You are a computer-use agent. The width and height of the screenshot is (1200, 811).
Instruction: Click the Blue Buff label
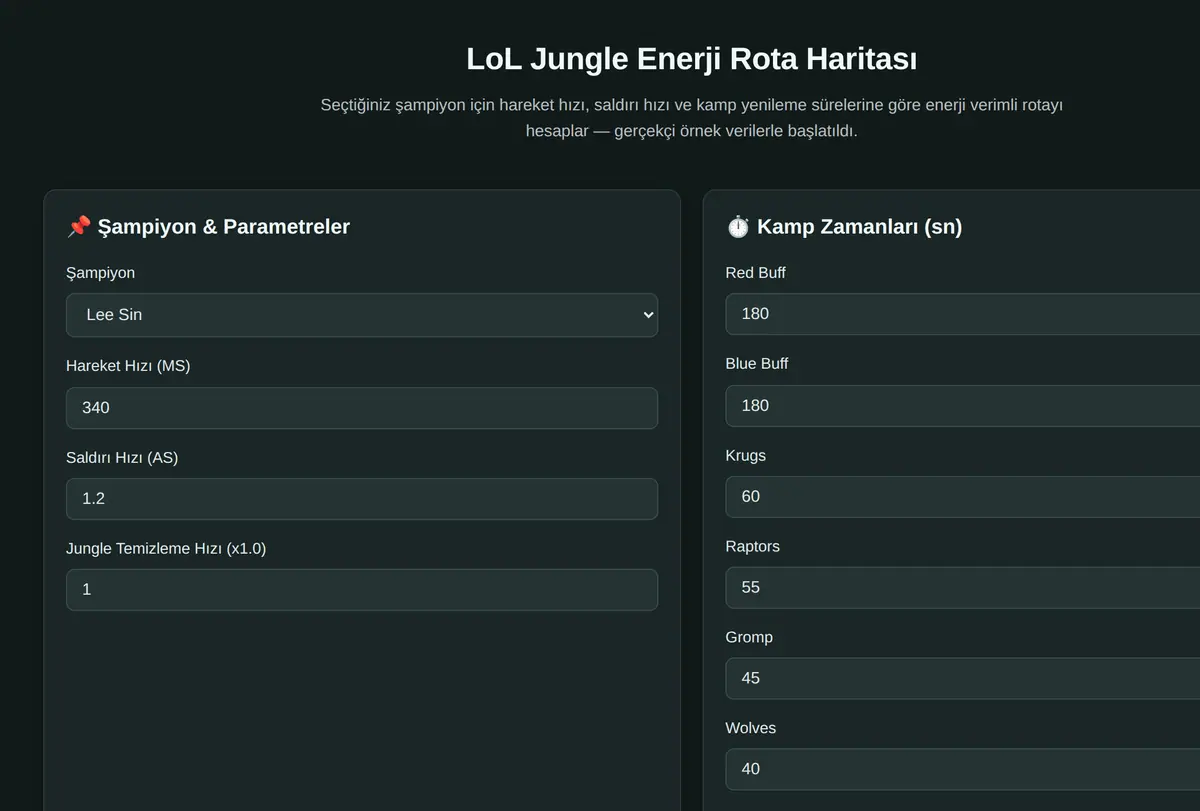click(757, 363)
